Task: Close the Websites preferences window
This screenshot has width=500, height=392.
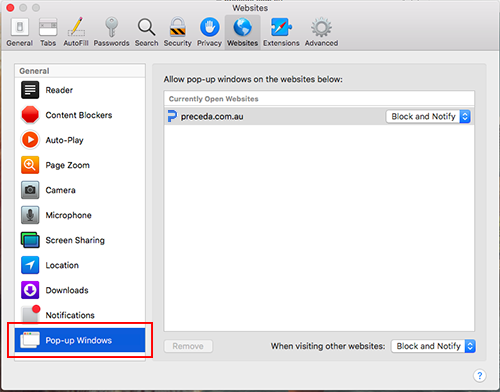Action: click(x=10, y=7)
